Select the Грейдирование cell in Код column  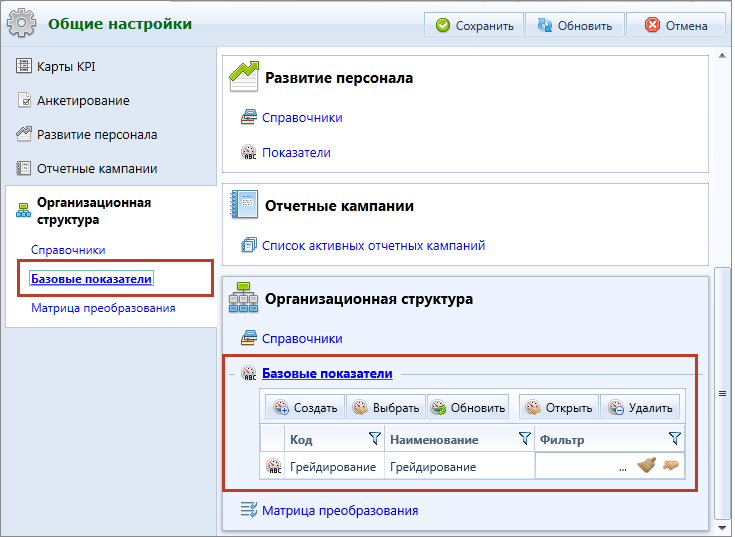(x=334, y=467)
